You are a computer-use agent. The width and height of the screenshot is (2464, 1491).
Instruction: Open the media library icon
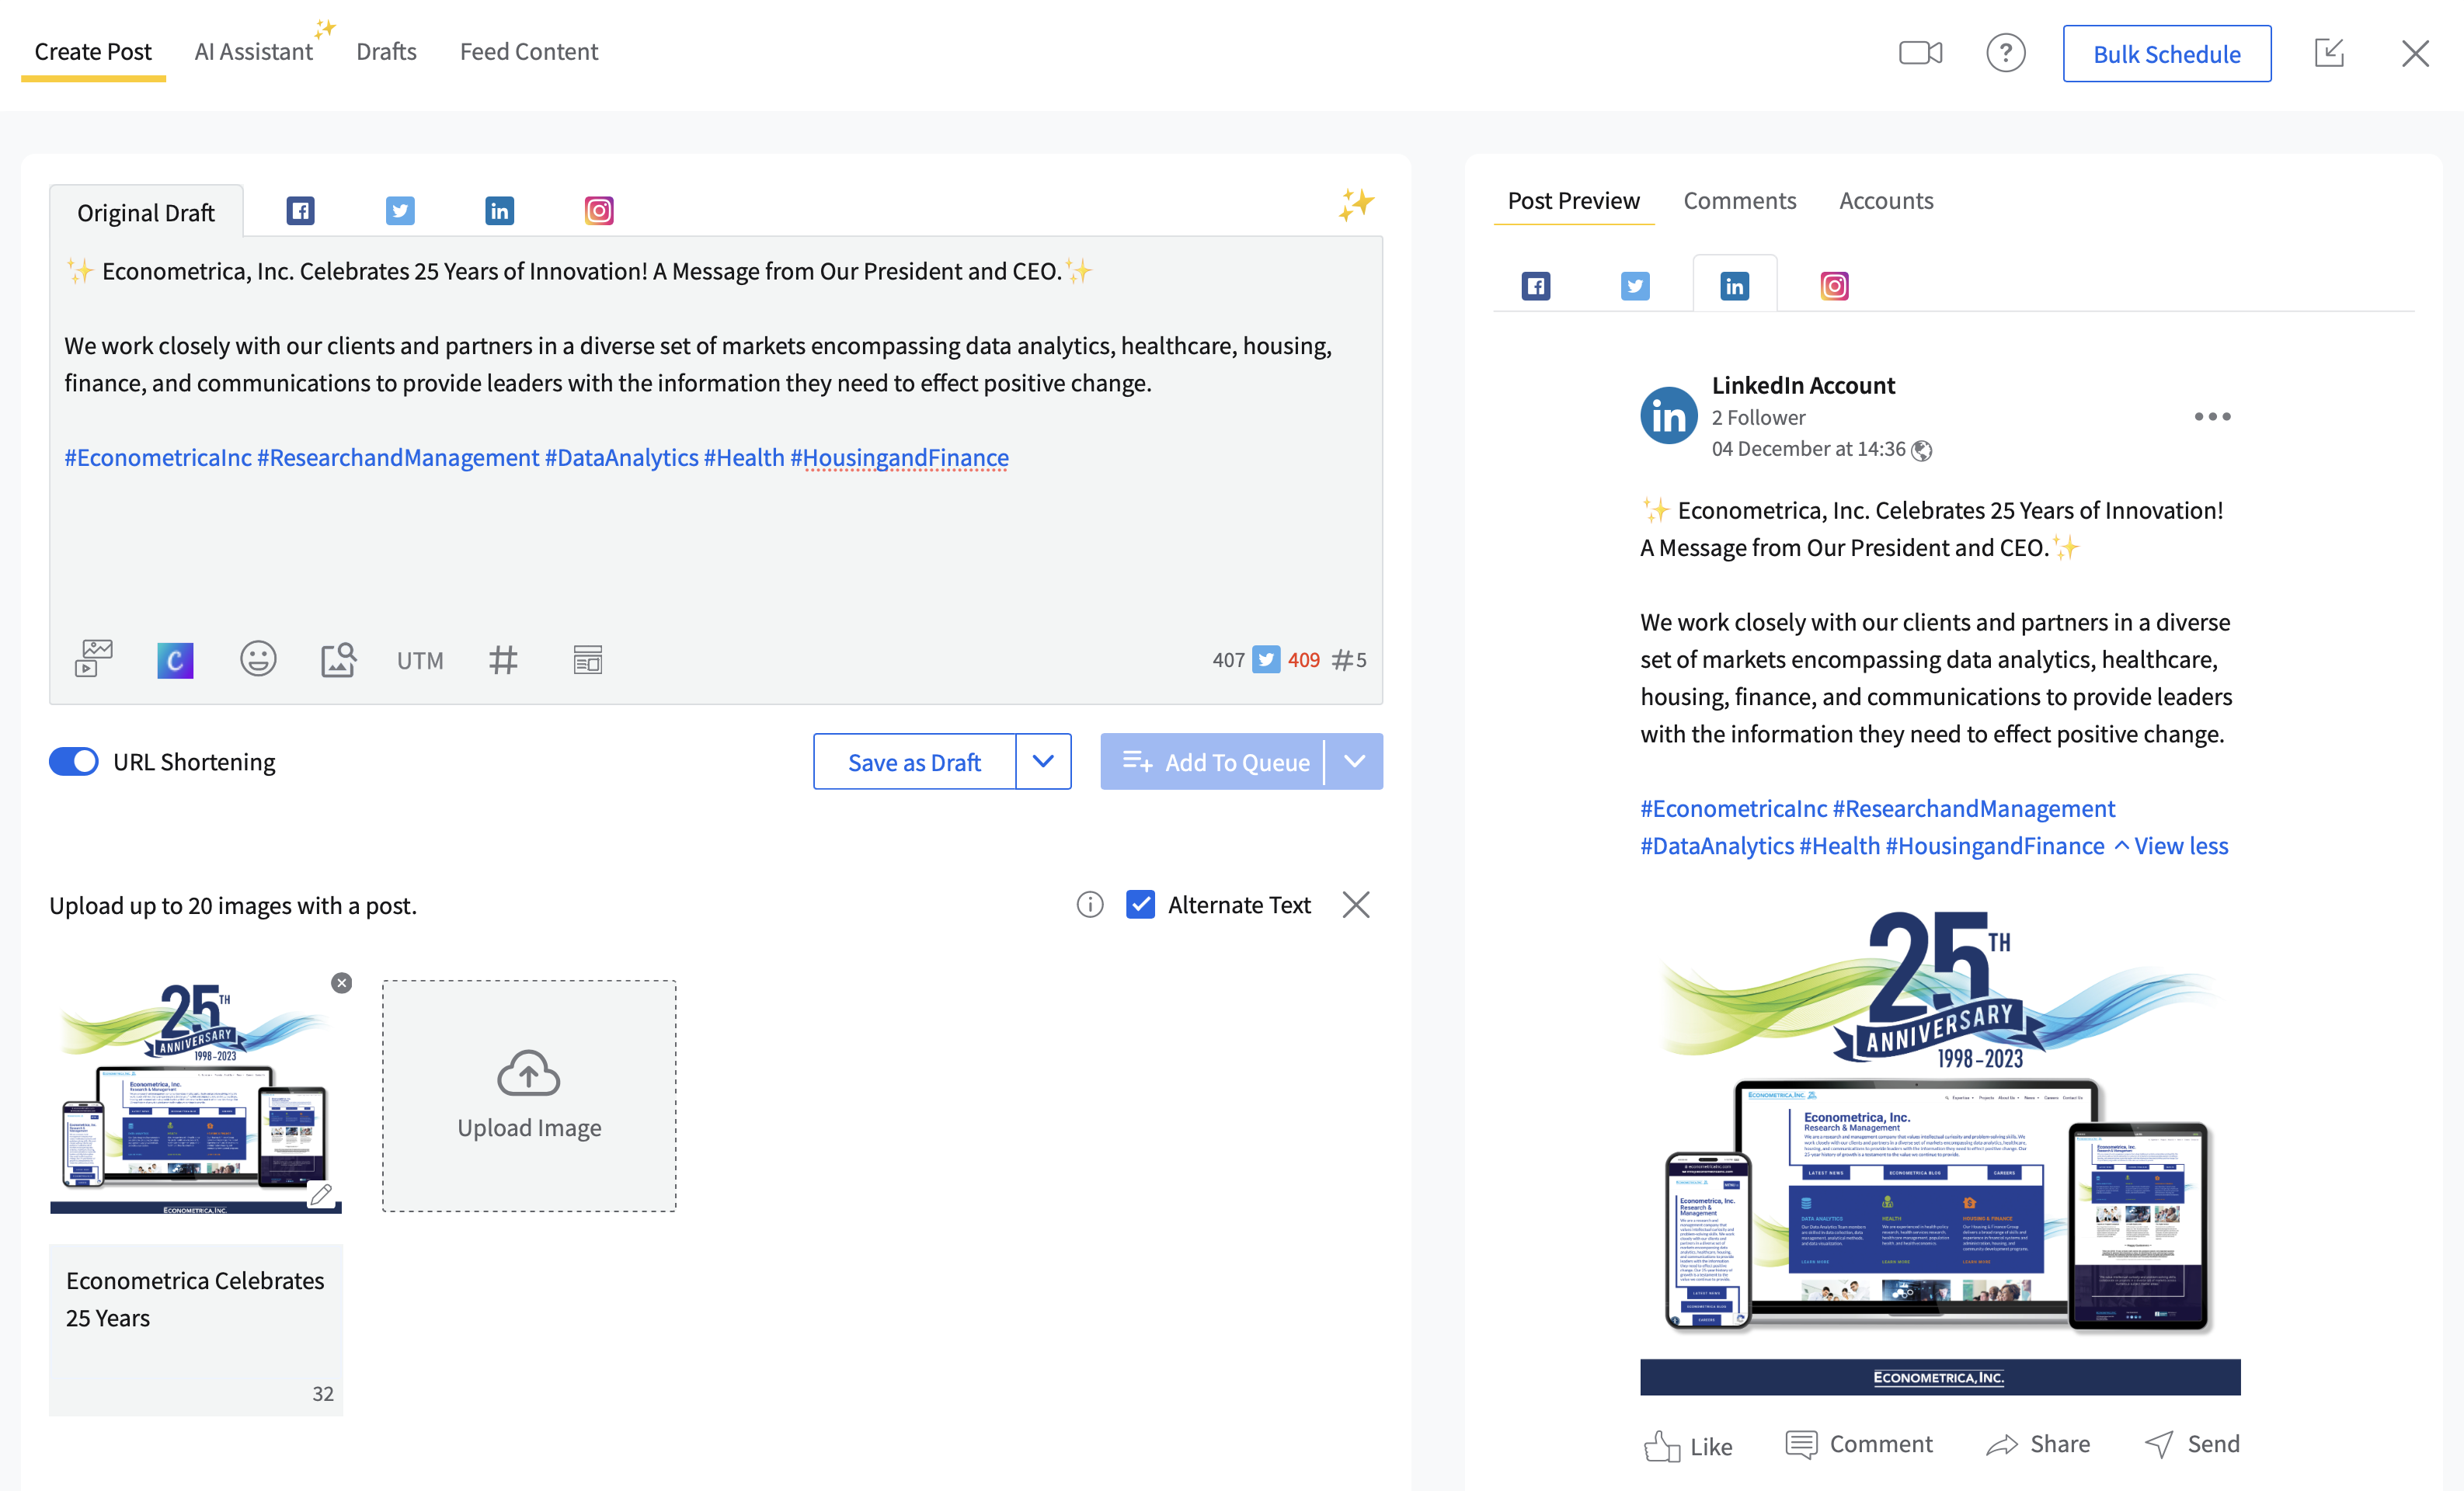94,658
